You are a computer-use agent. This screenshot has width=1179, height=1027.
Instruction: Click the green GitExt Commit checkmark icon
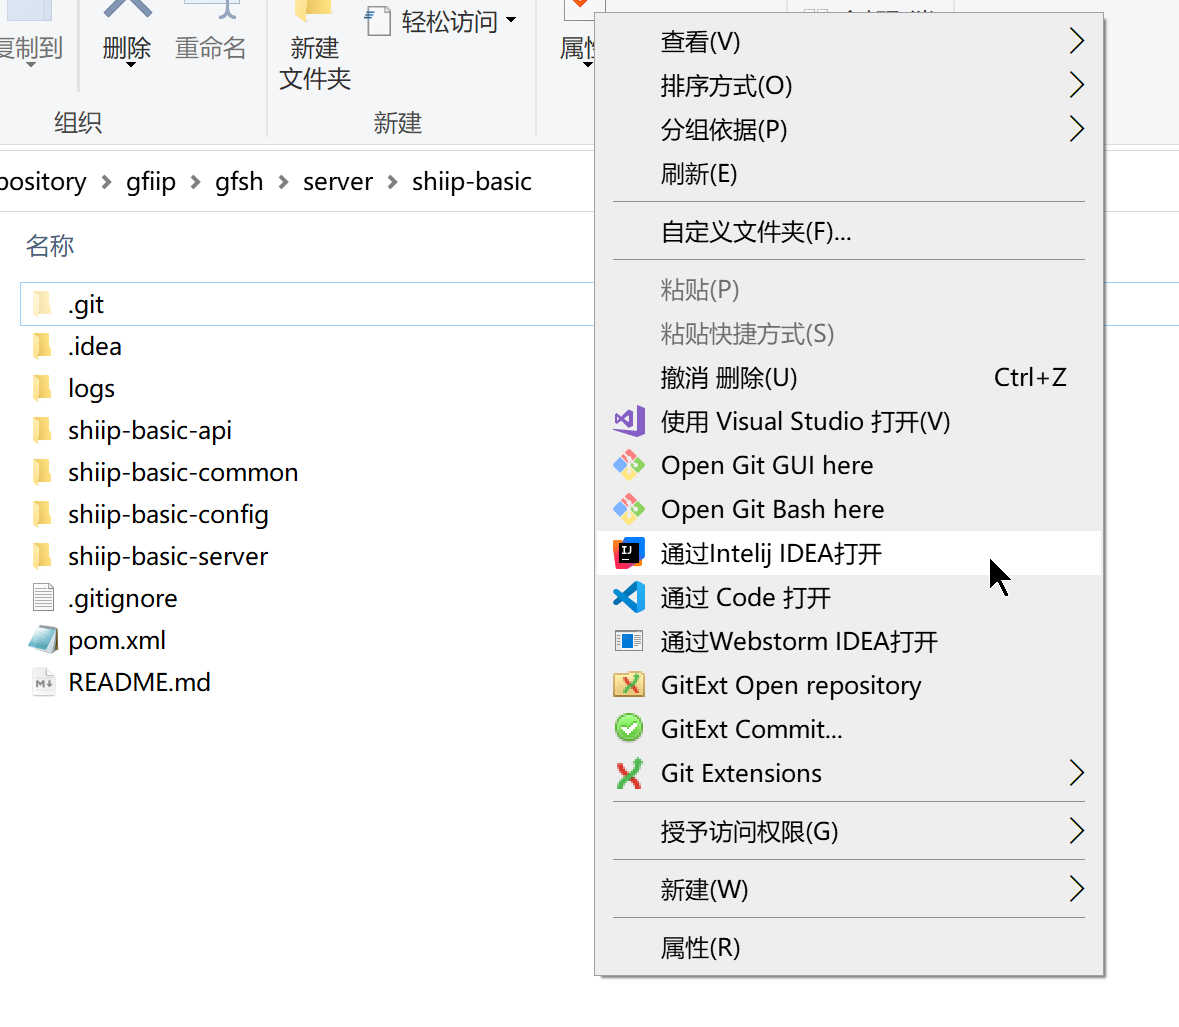tap(629, 729)
